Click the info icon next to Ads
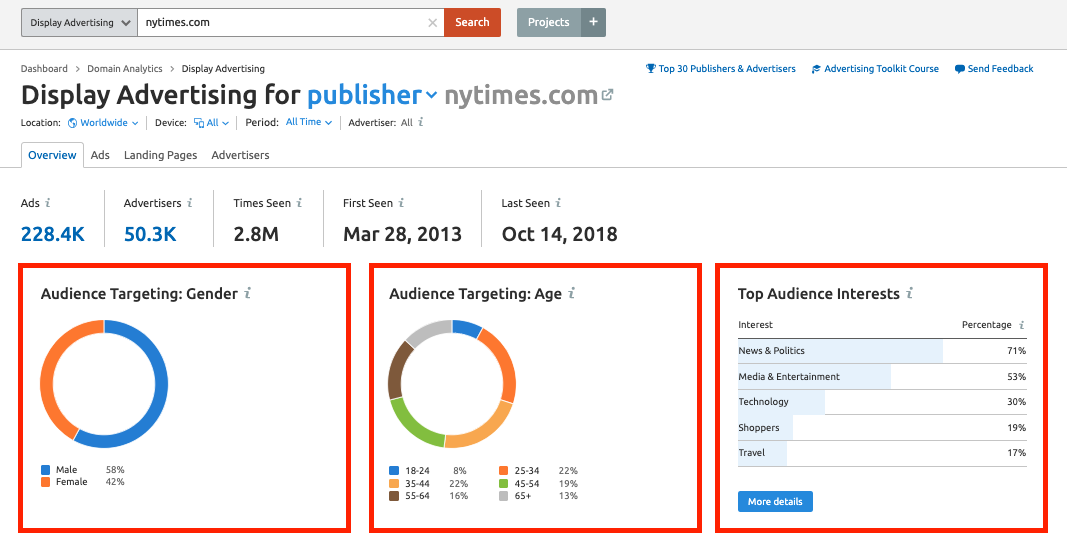The height and width of the screenshot is (543, 1067). click(x=48, y=203)
